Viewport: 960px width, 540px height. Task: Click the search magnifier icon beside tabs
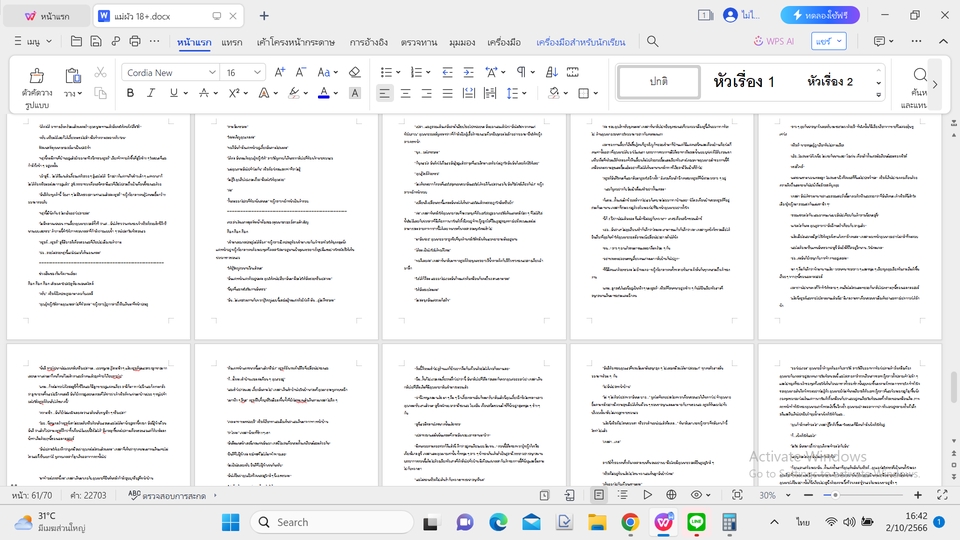point(653,41)
